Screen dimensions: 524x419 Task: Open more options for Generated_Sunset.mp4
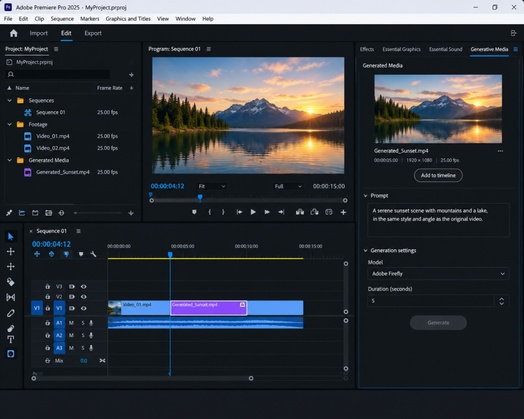[x=500, y=151]
